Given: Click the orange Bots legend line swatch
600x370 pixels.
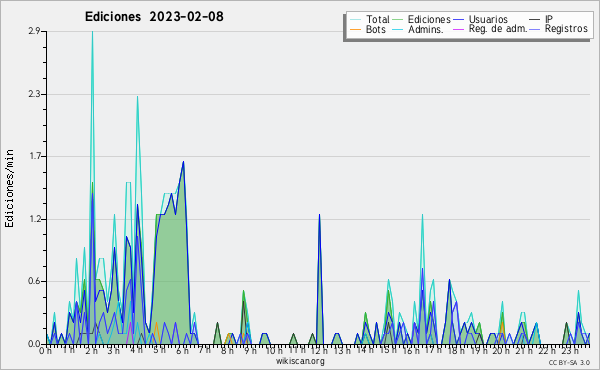Looking at the screenshot, I should (x=355, y=29).
